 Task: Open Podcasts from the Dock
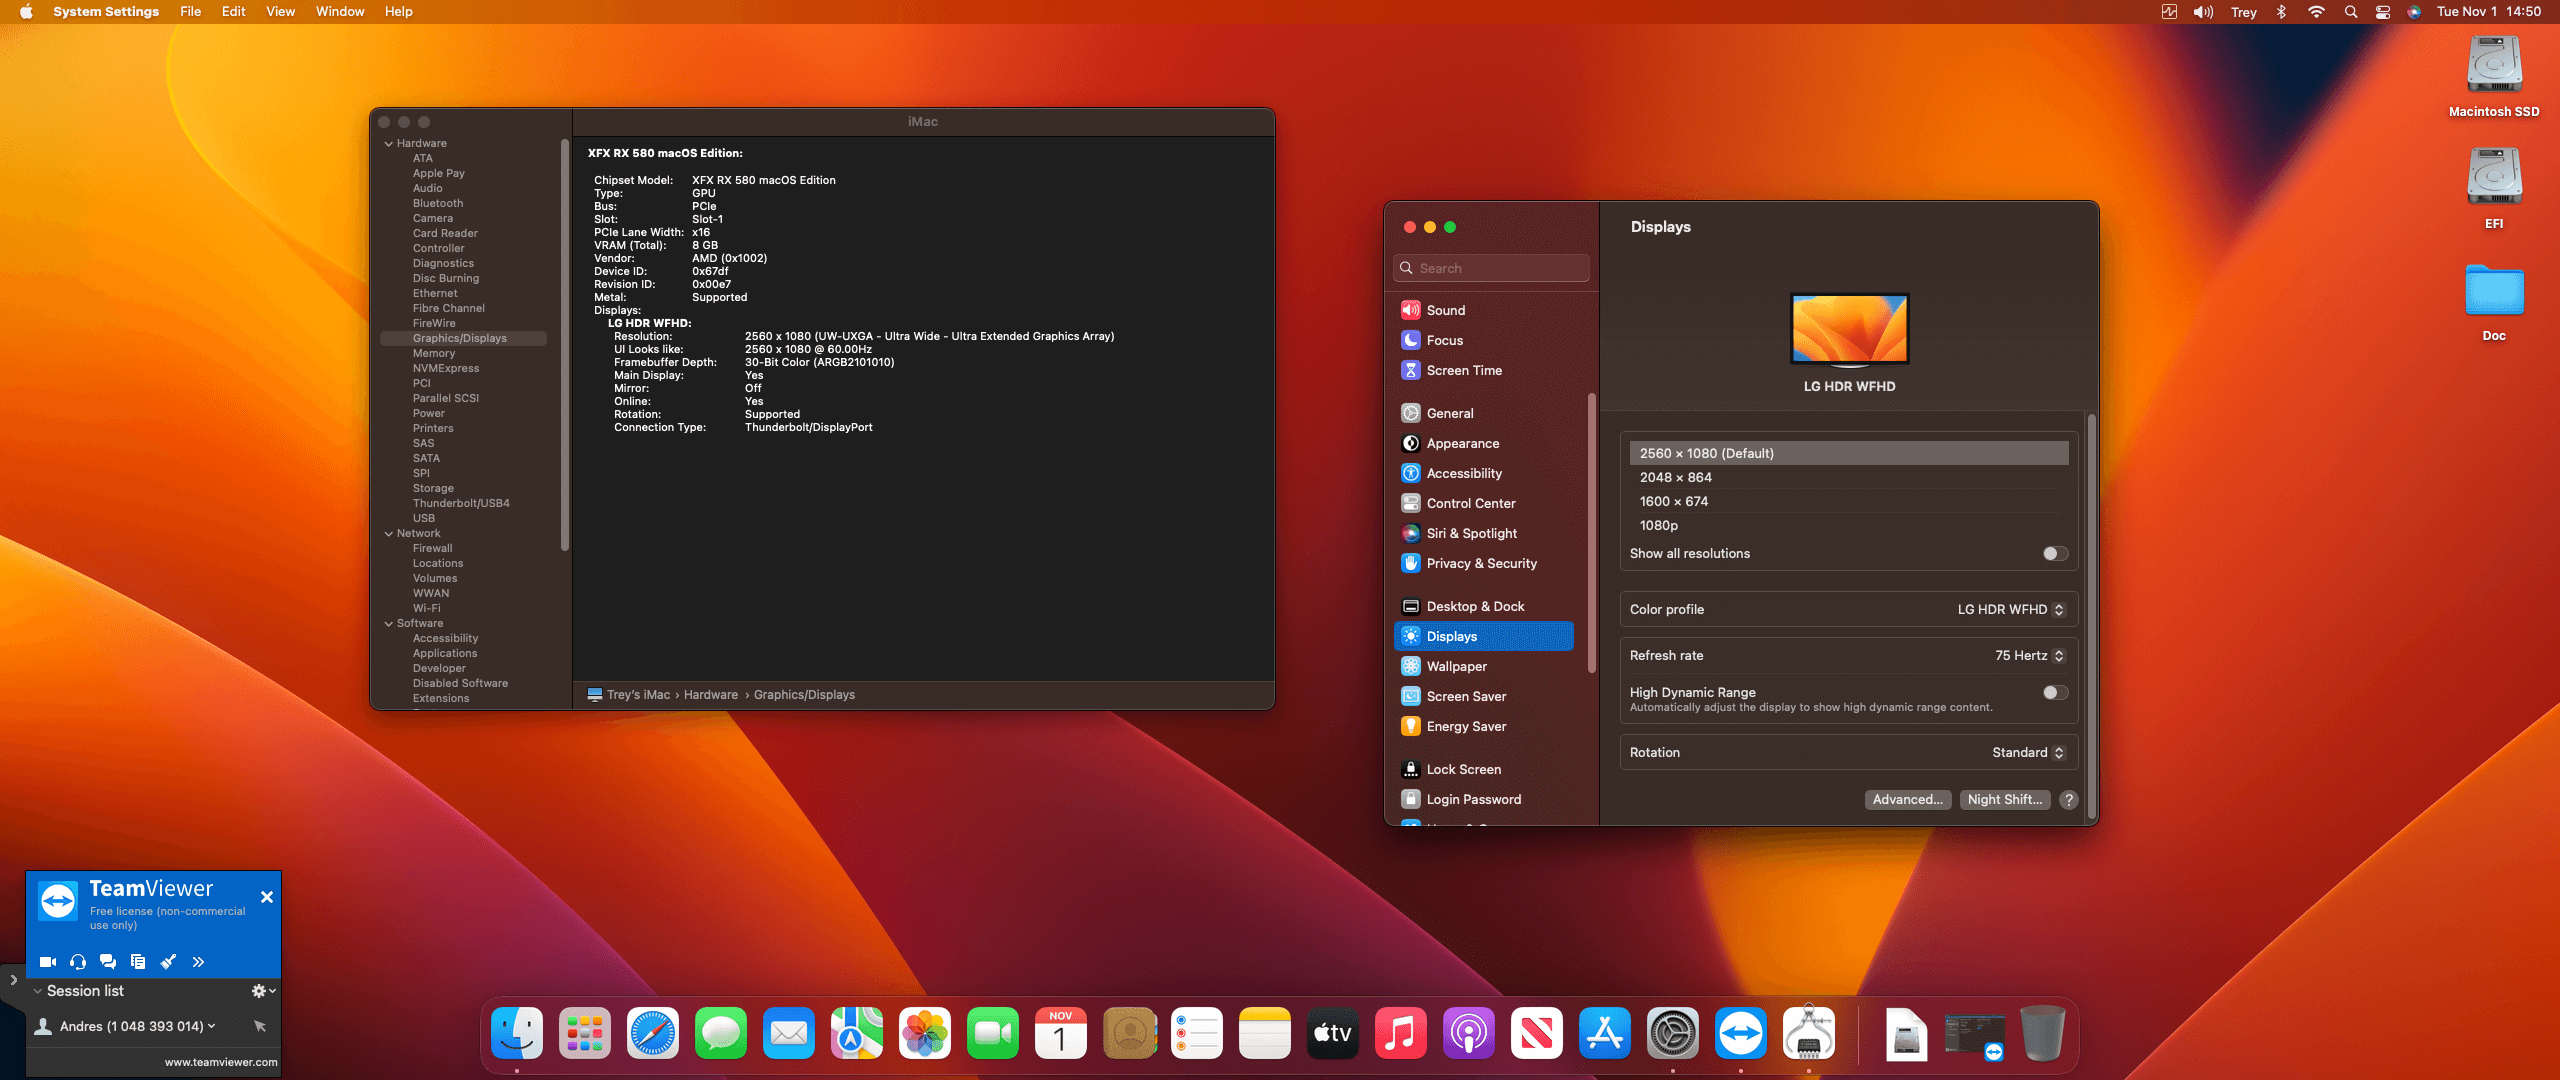[x=1468, y=1034]
